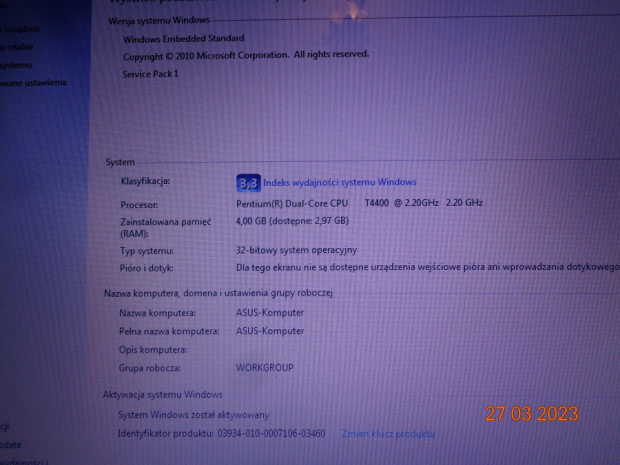Viewport: 620px width, 465px height.
Task: Open the sidebar link ending in 'zdalne'
Action: [x=17, y=47]
